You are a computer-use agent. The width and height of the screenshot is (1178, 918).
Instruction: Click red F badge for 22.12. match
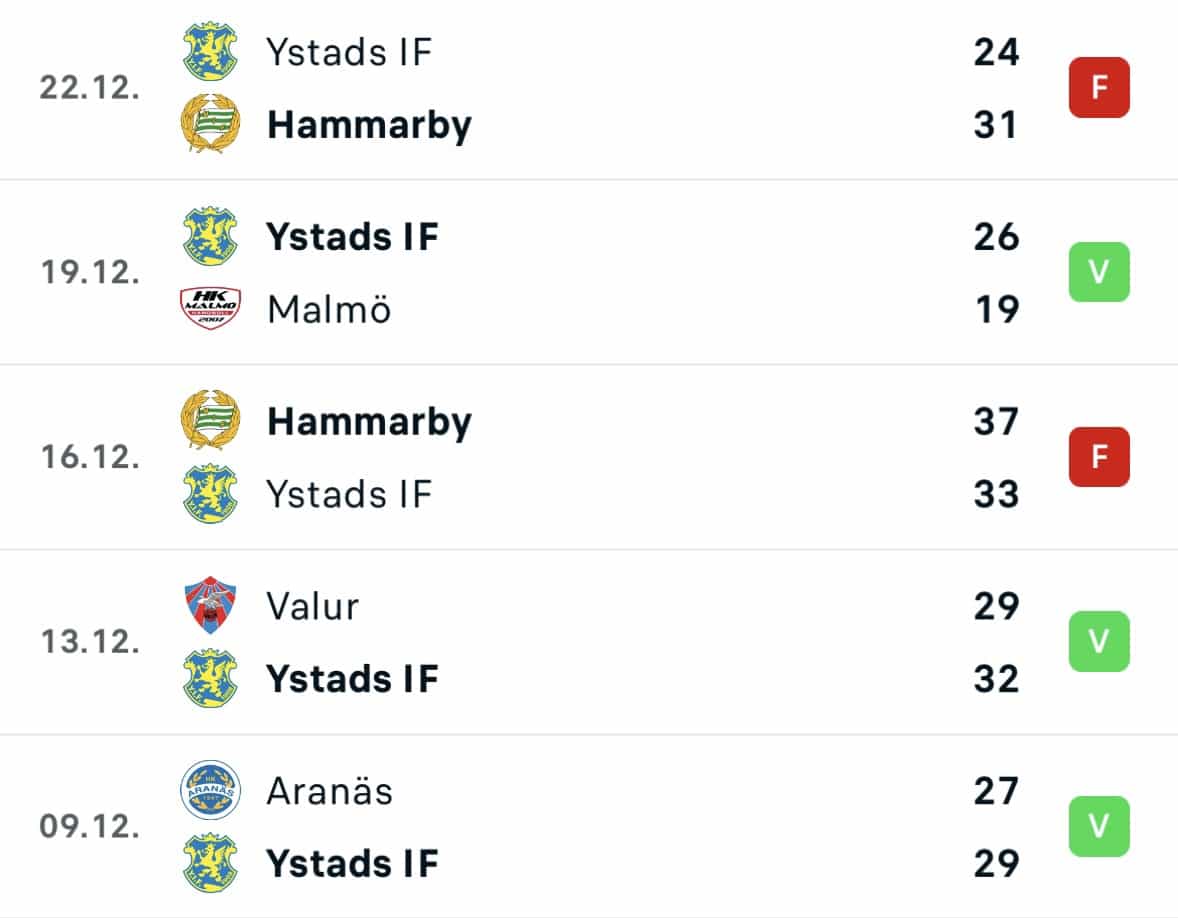pos(1099,87)
